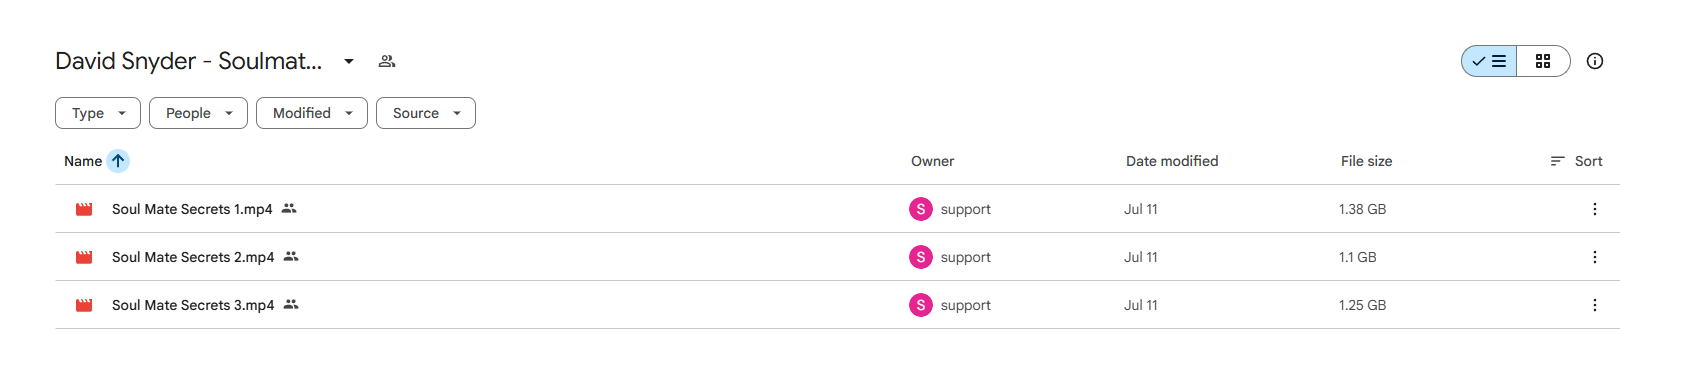This screenshot has height=376, width=1692.
Task: Click the Name column header
Action: [83, 161]
